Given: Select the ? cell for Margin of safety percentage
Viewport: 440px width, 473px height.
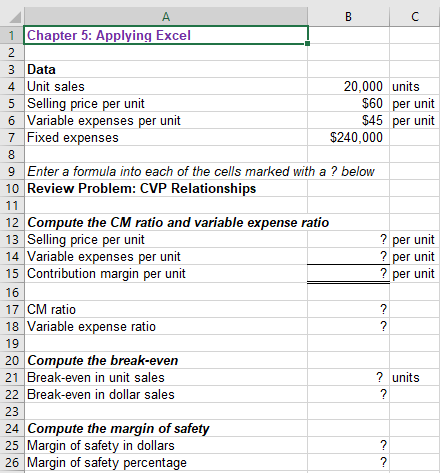Looking at the screenshot, I should pyautogui.click(x=348, y=462).
